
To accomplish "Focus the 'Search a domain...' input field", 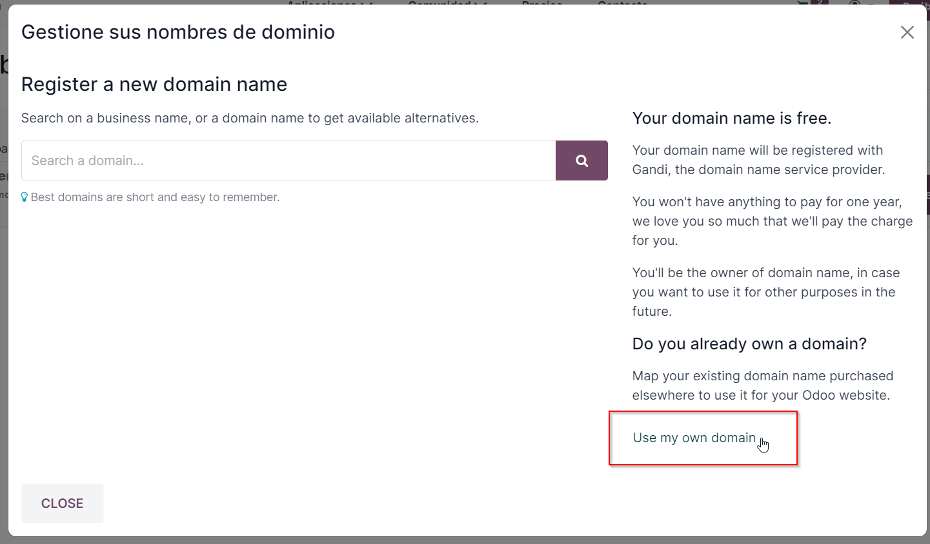I will click(x=288, y=160).
